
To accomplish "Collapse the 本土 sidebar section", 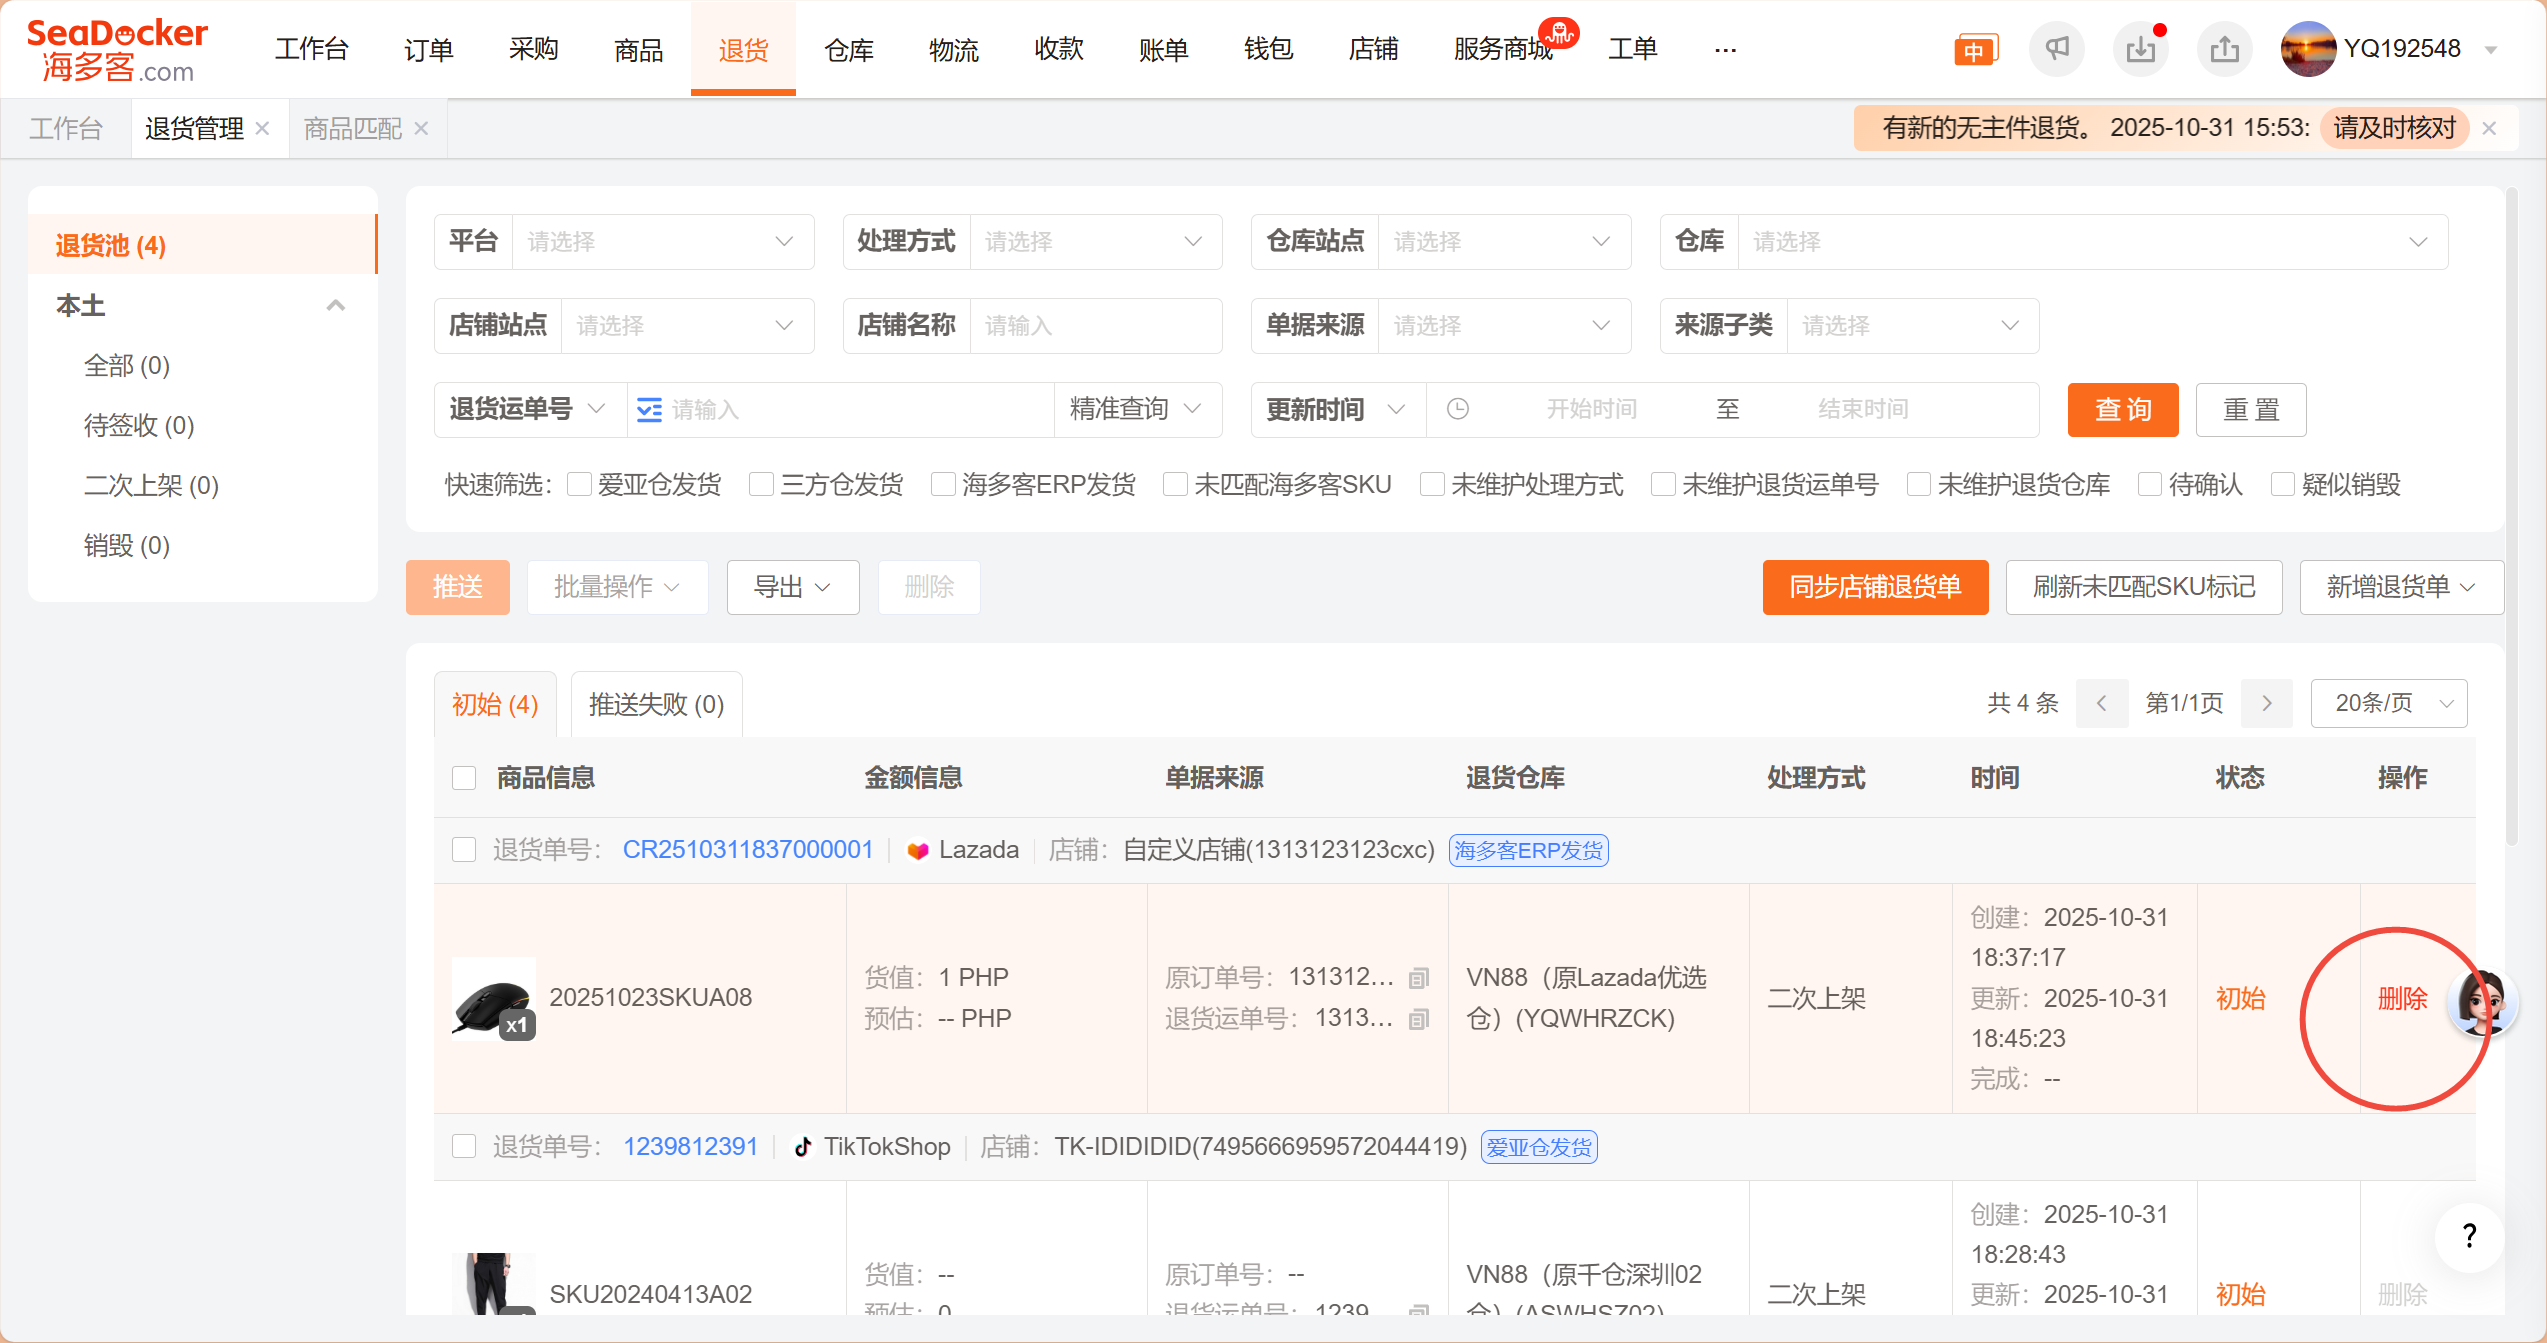I will 336,306.
